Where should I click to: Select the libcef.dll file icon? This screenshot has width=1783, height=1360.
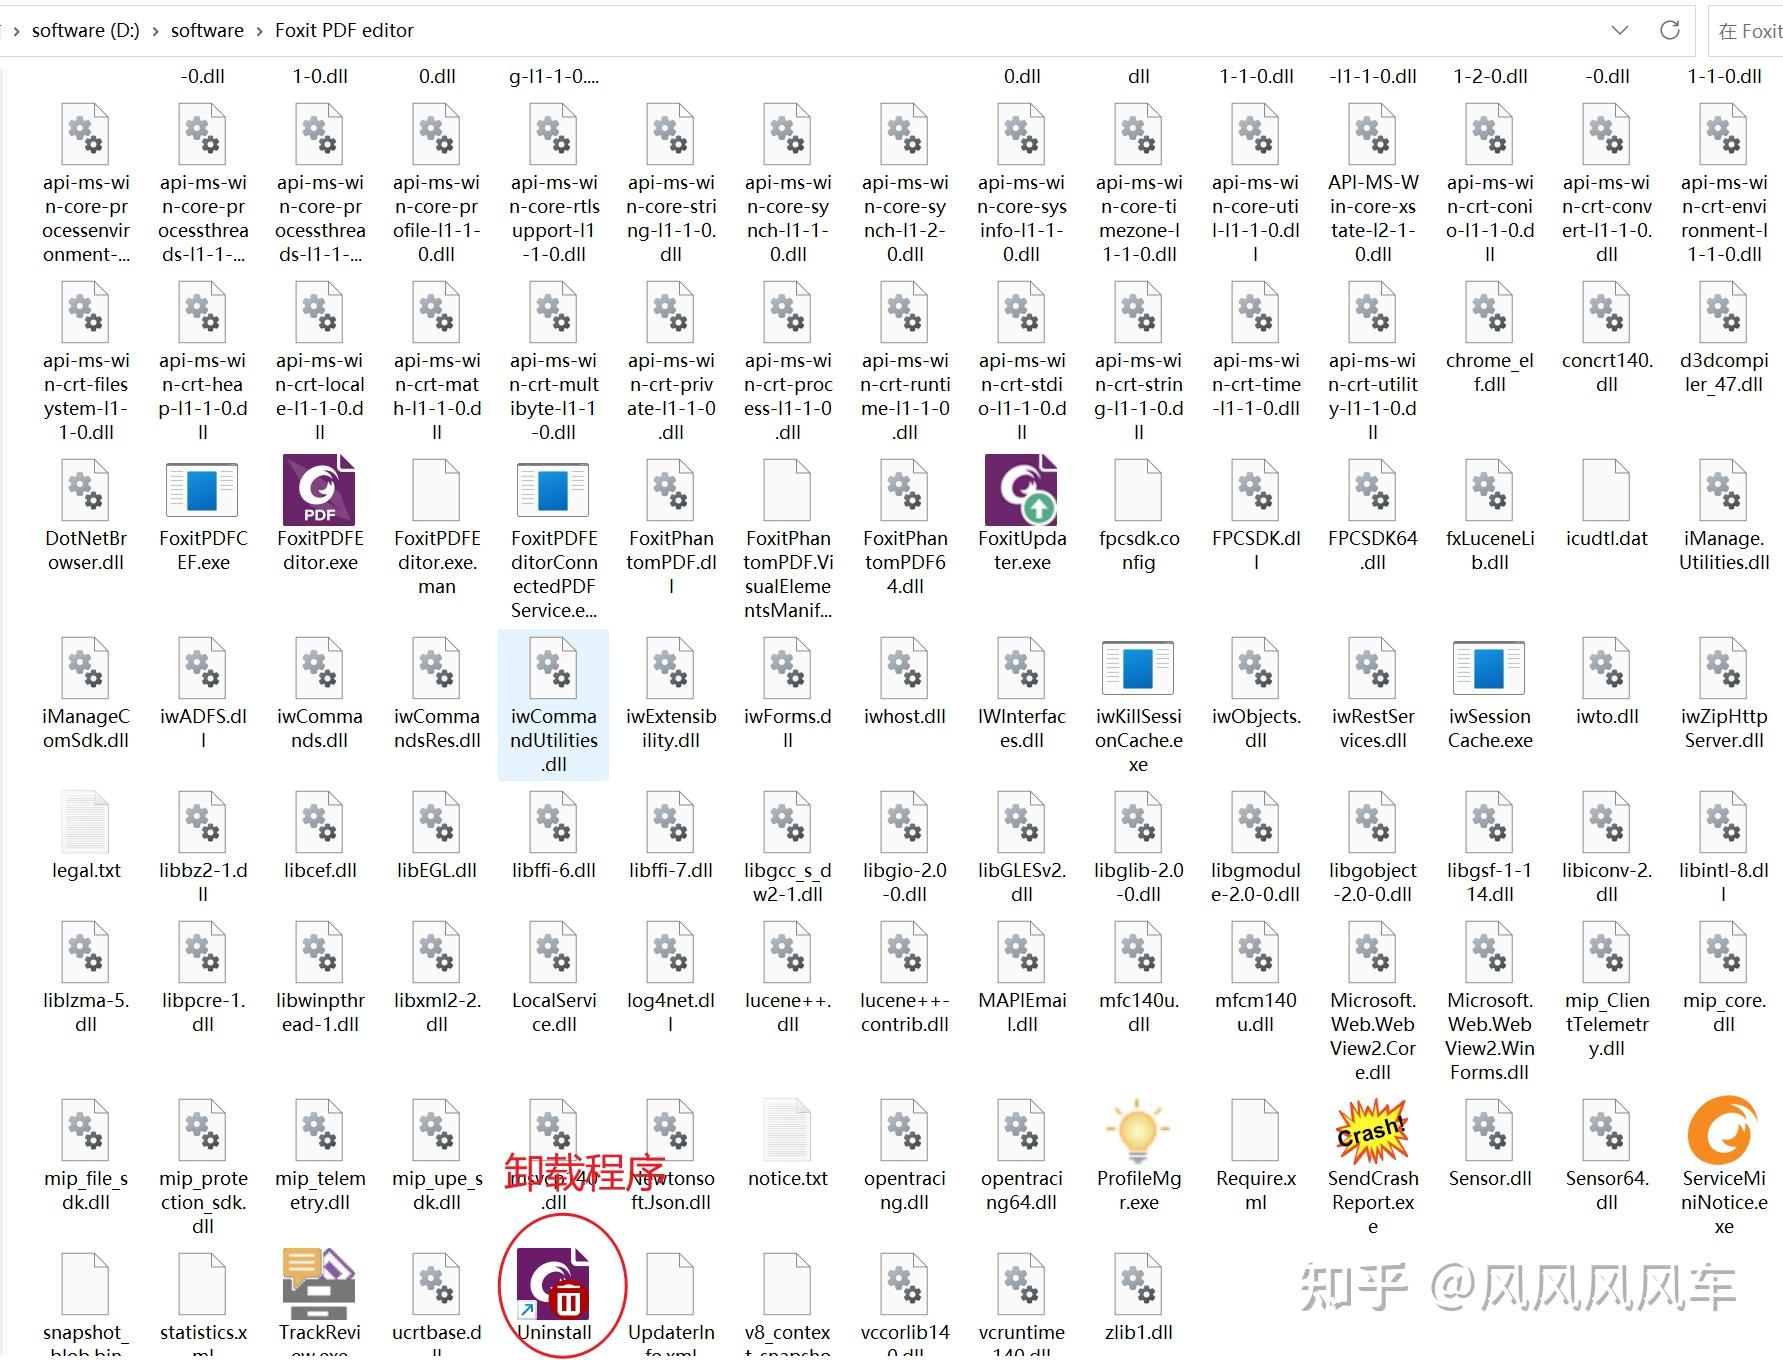[320, 822]
